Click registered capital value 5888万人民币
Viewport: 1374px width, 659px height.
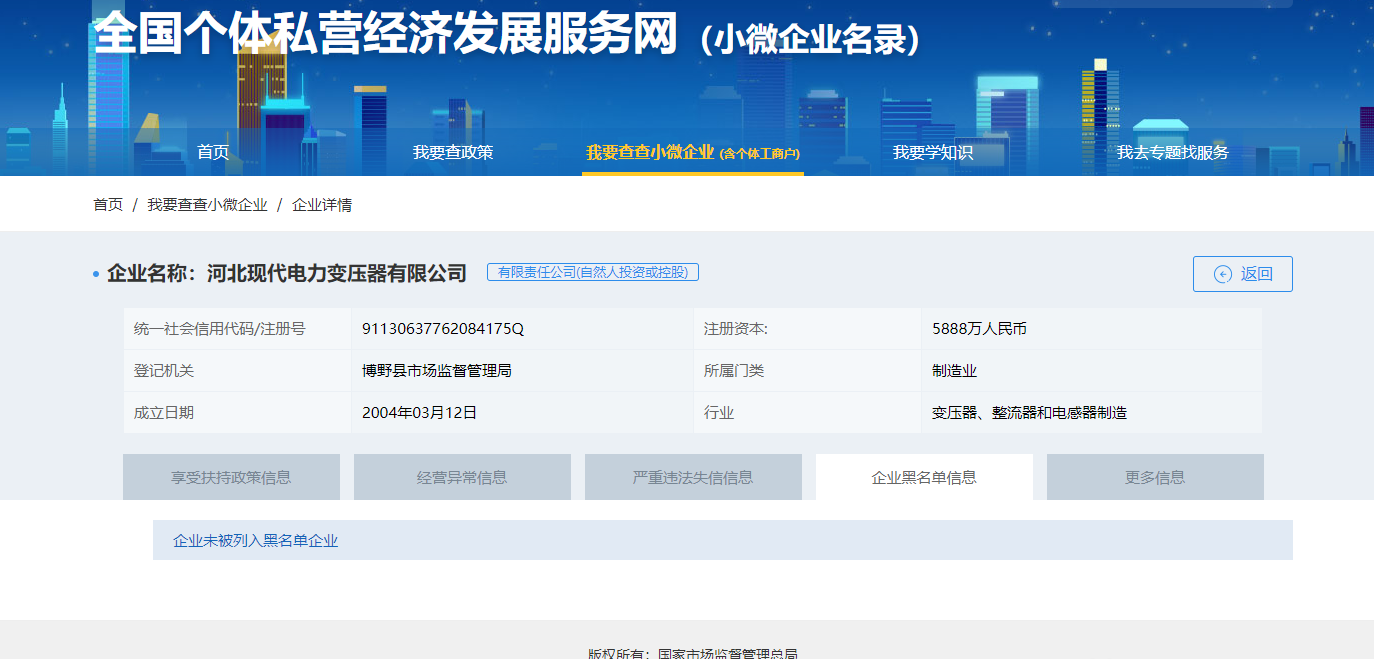[x=979, y=328]
